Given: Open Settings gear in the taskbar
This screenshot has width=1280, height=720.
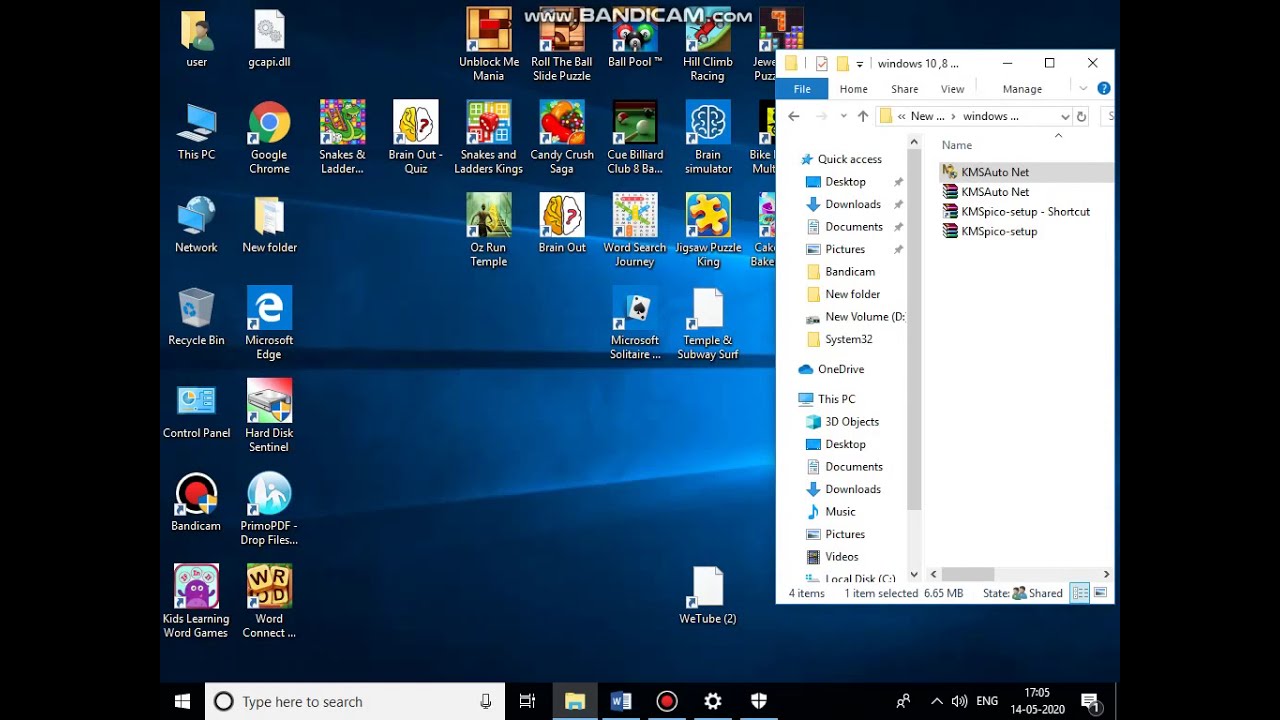Looking at the screenshot, I should coord(713,702).
